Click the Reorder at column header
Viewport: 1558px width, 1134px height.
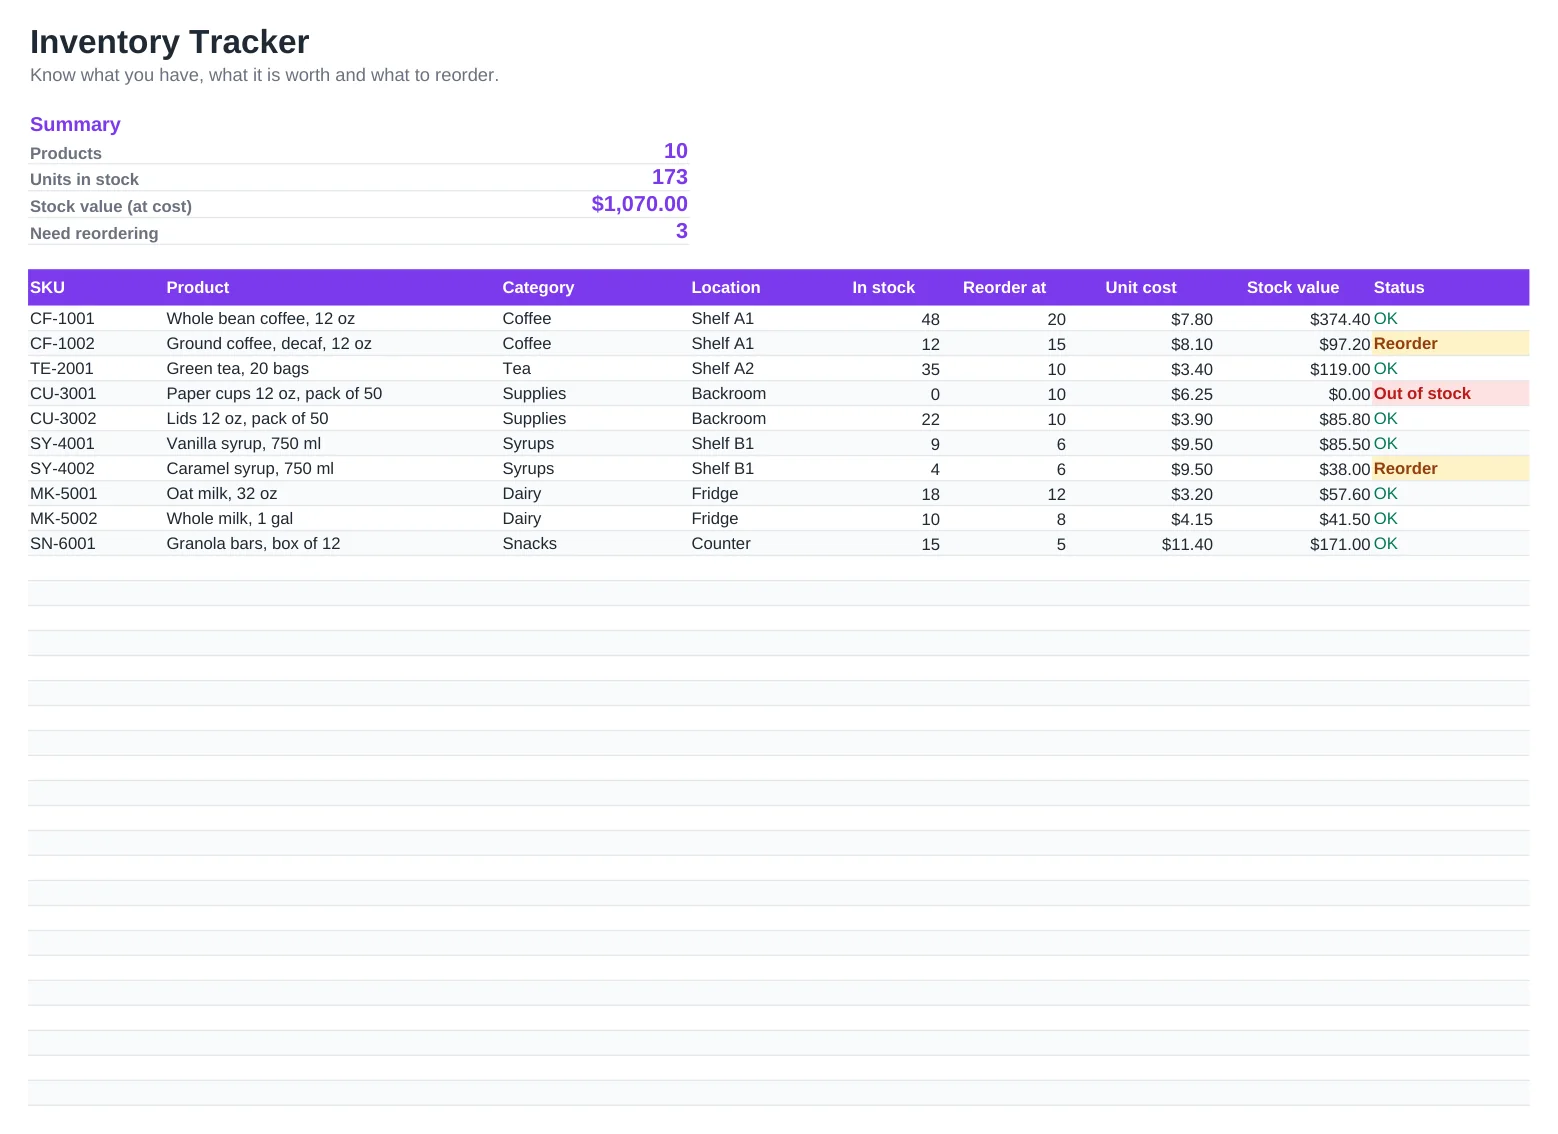click(1004, 287)
